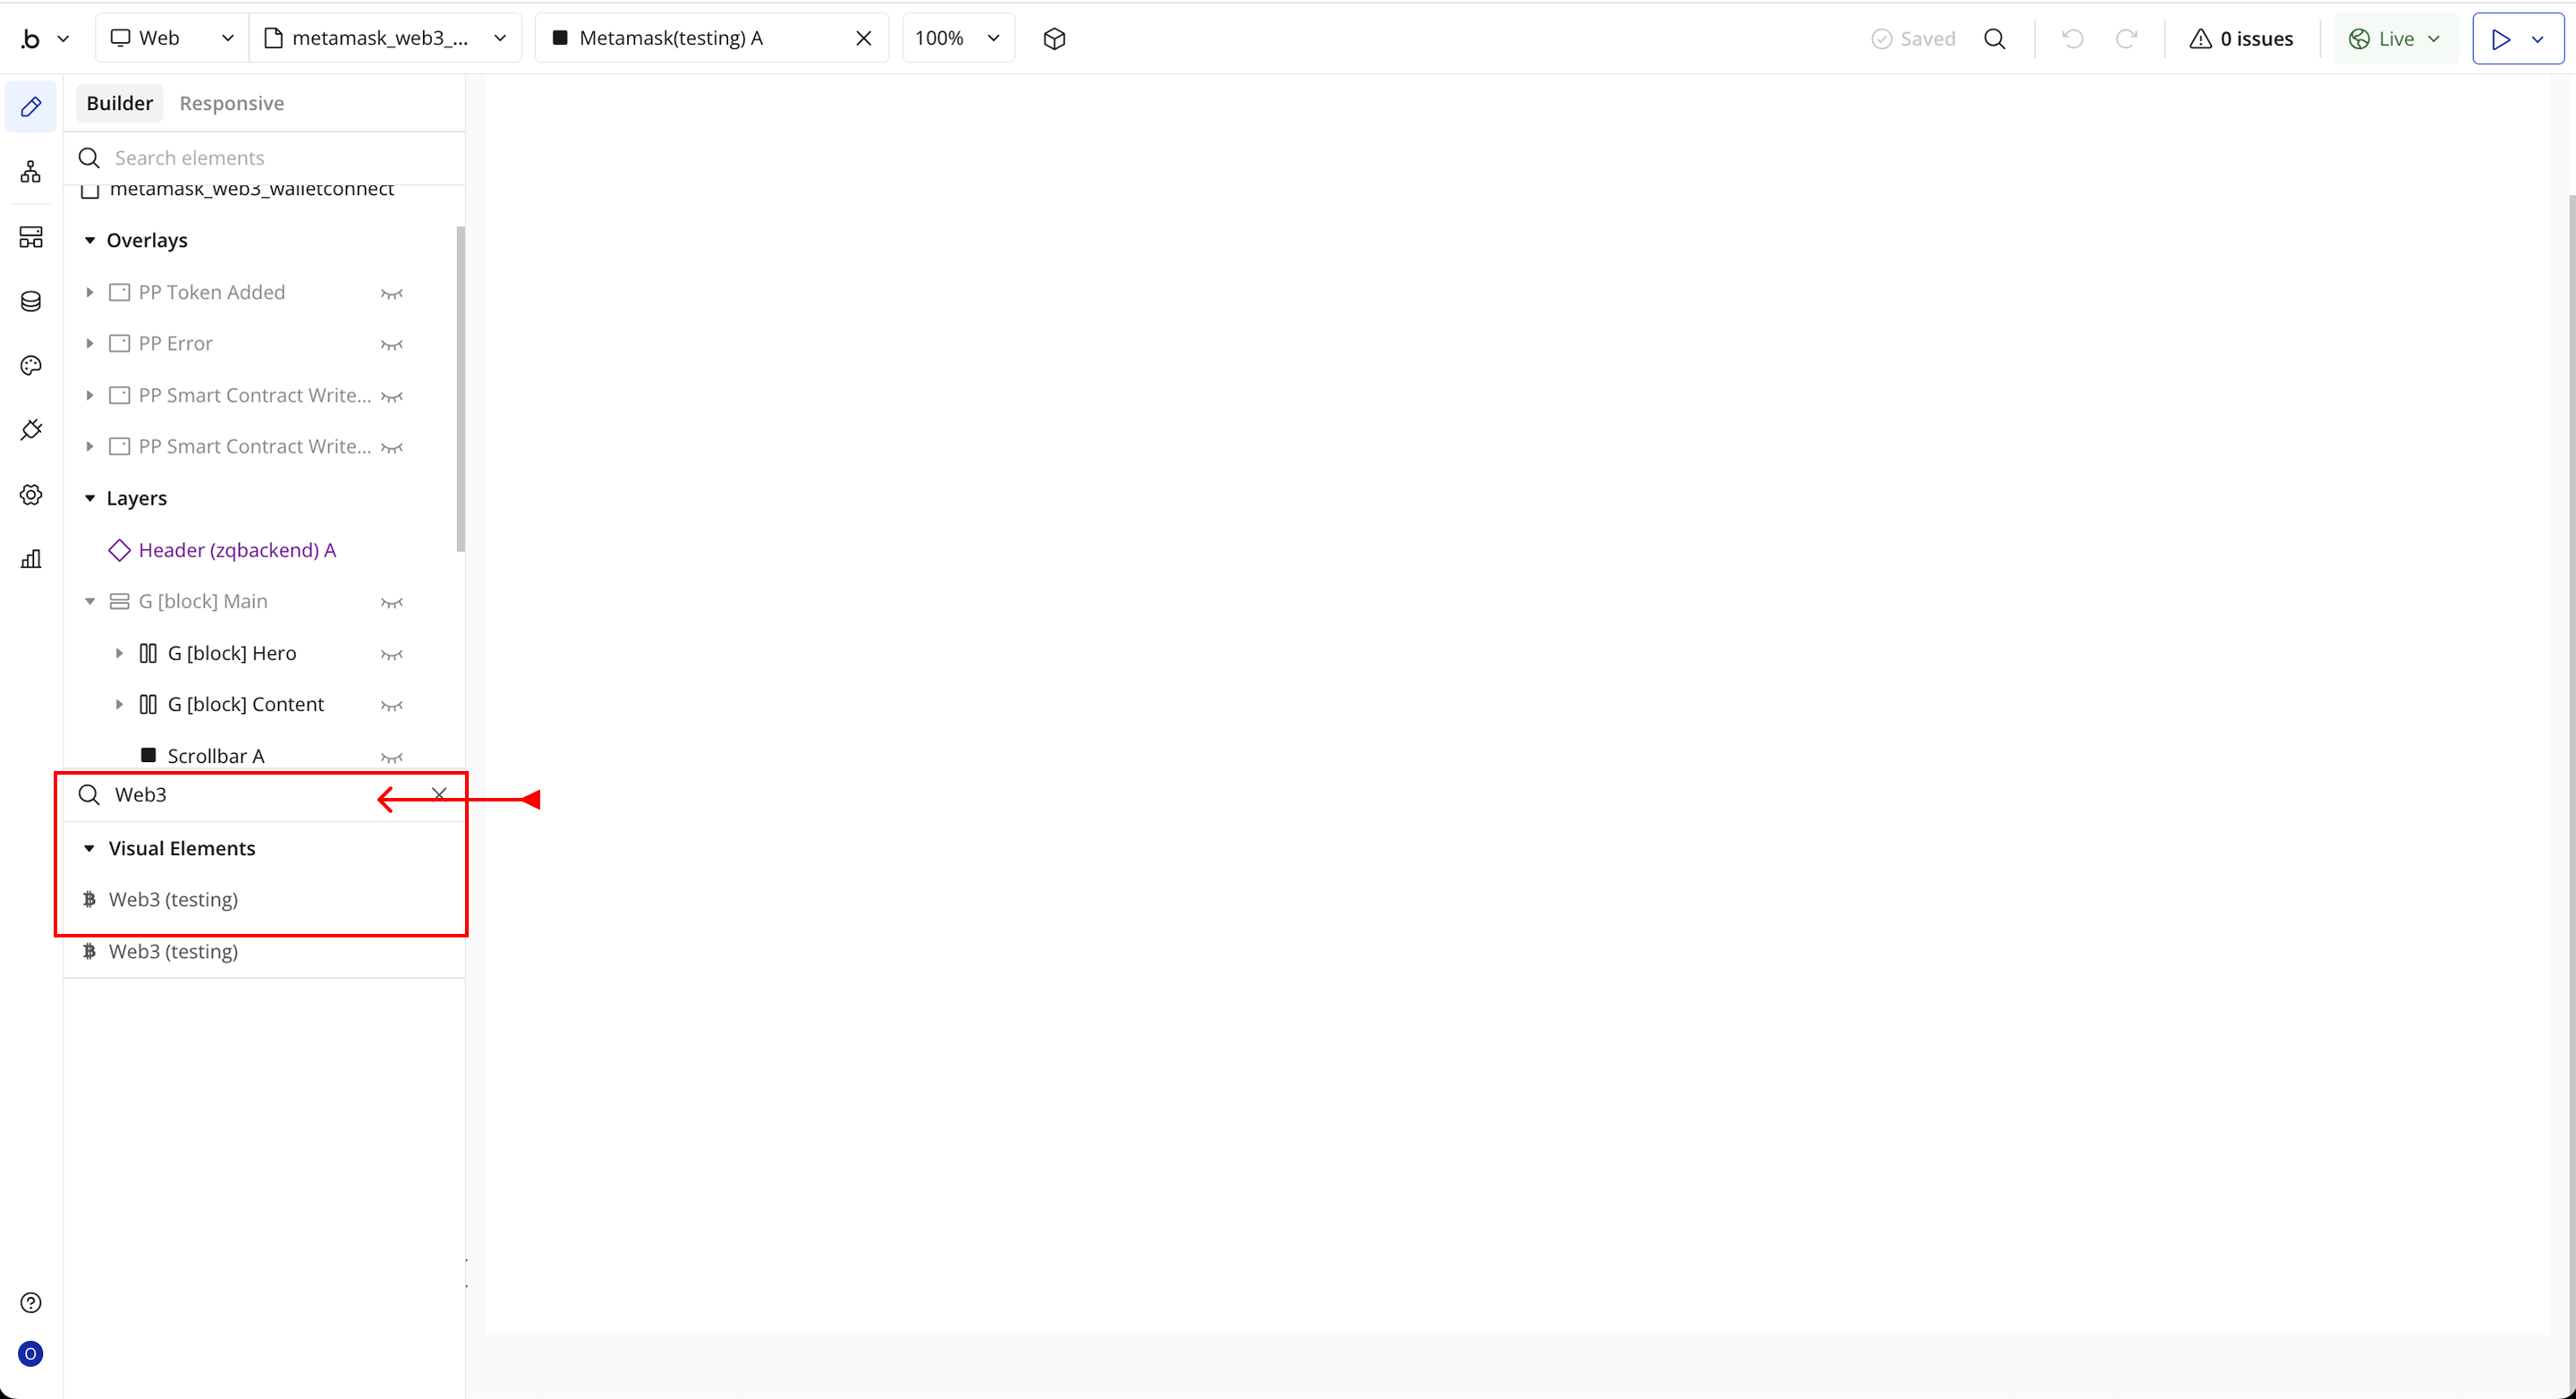Image resolution: width=2576 pixels, height=1399 pixels.
Task: Click the Preview play button
Action: click(2501, 39)
